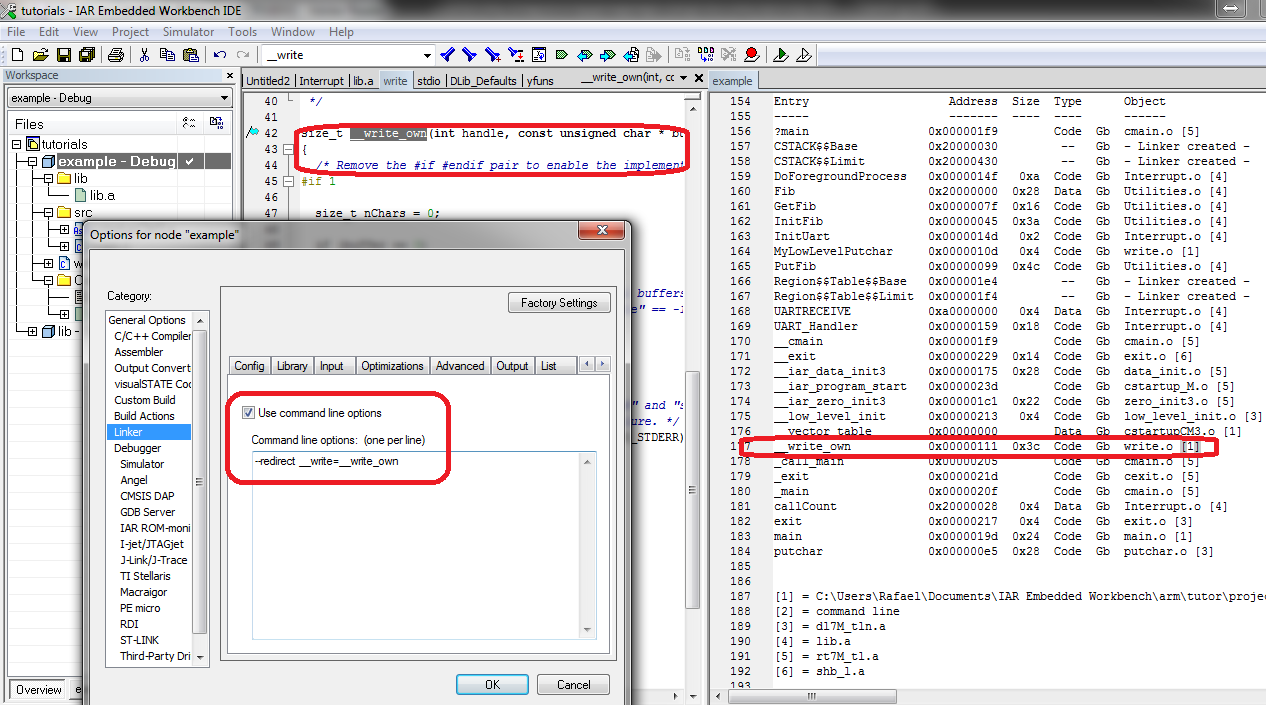Click the Factory Settings button
Viewport: 1266px width, 705px height.
point(559,303)
